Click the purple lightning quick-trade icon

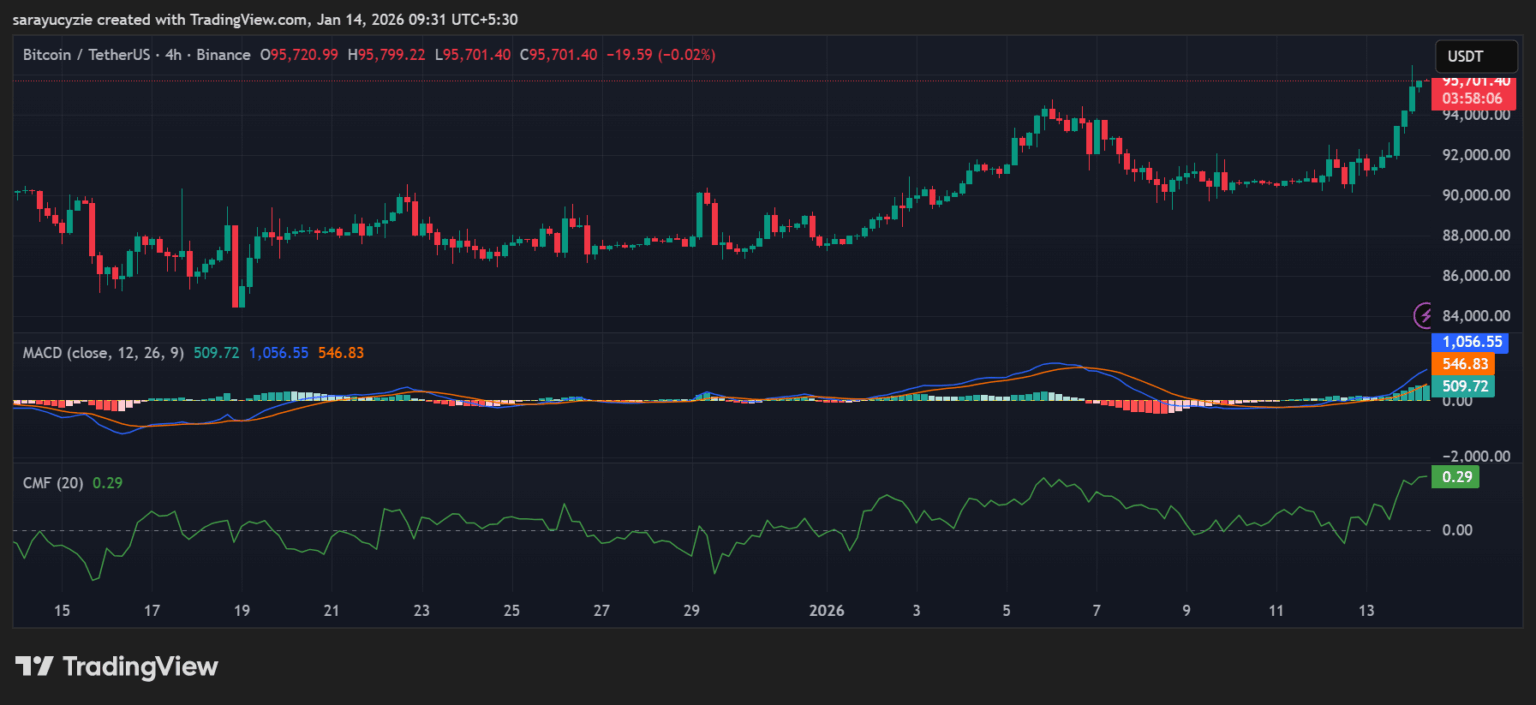tap(1424, 317)
